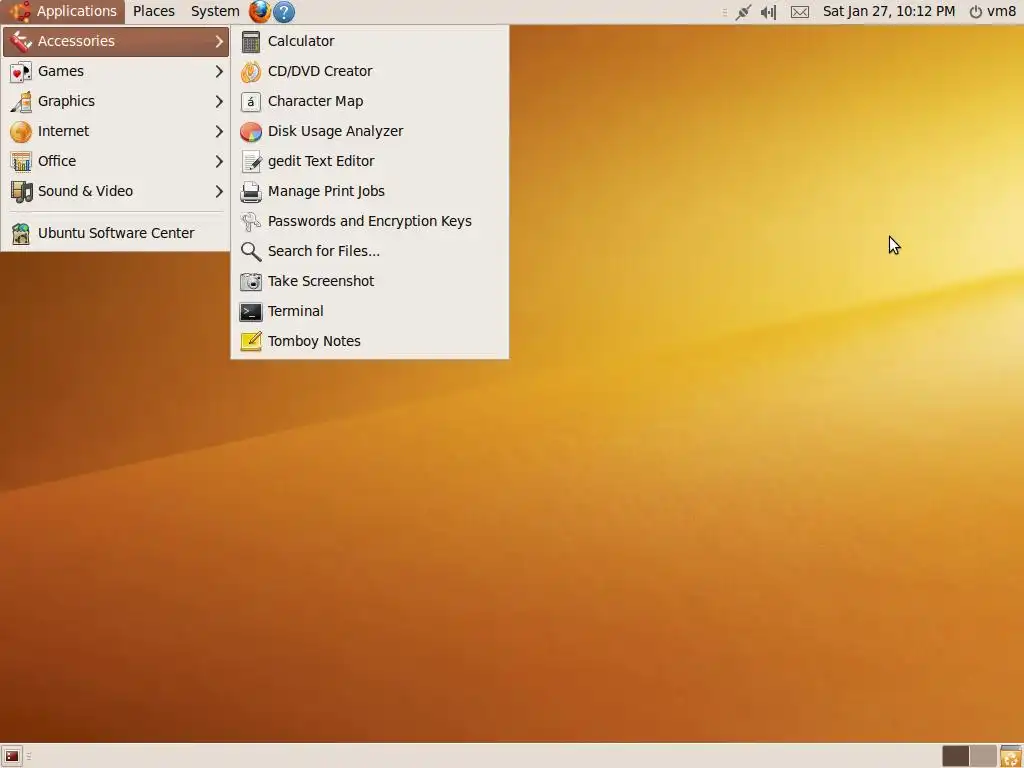Click the Manage Print Jobs printer icon
The image size is (1024, 768).
coord(251,191)
